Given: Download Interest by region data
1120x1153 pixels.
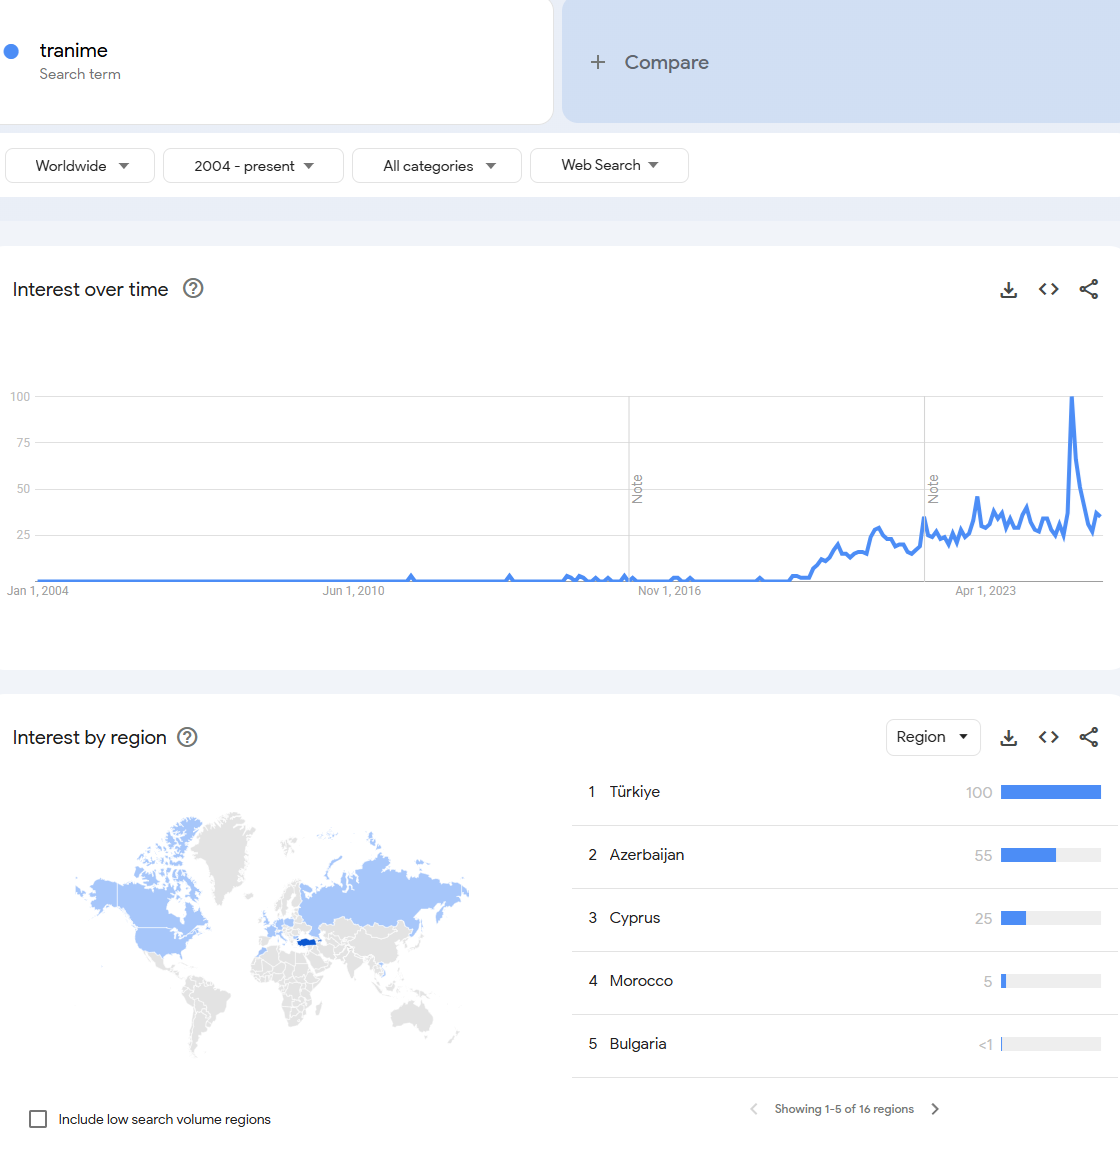Looking at the screenshot, I should pos(1008,738).
